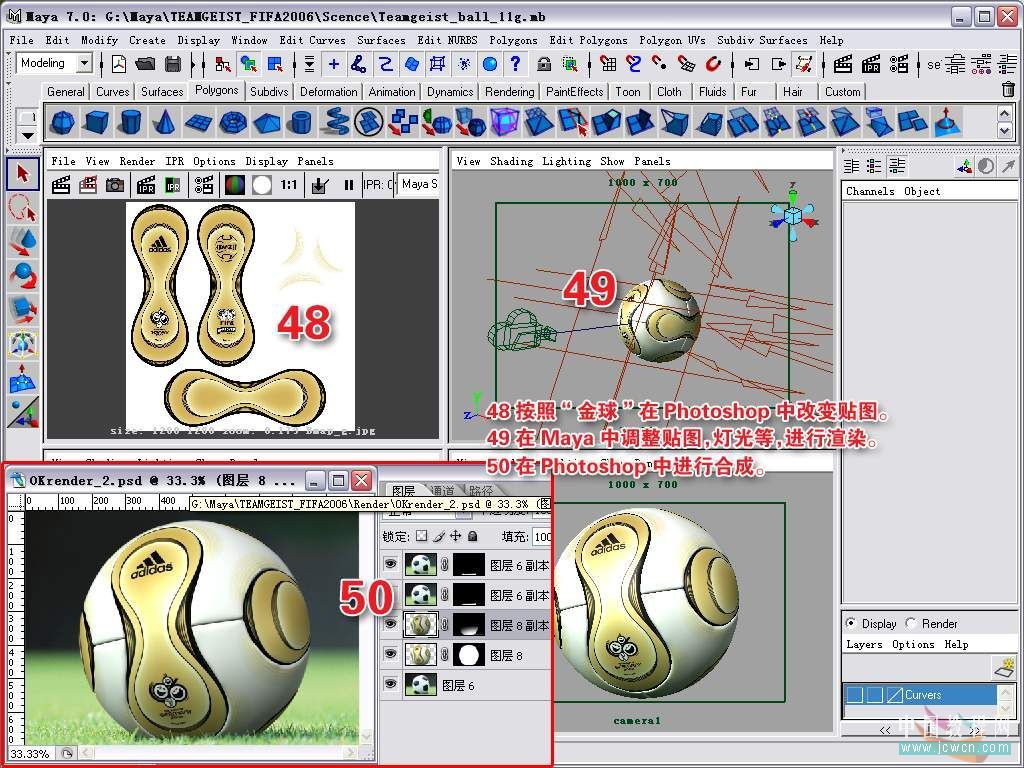Create new layer icon in layer editor
Image resolution: width=1024 pixels, height=768 pixels.
pos(1004,667)
